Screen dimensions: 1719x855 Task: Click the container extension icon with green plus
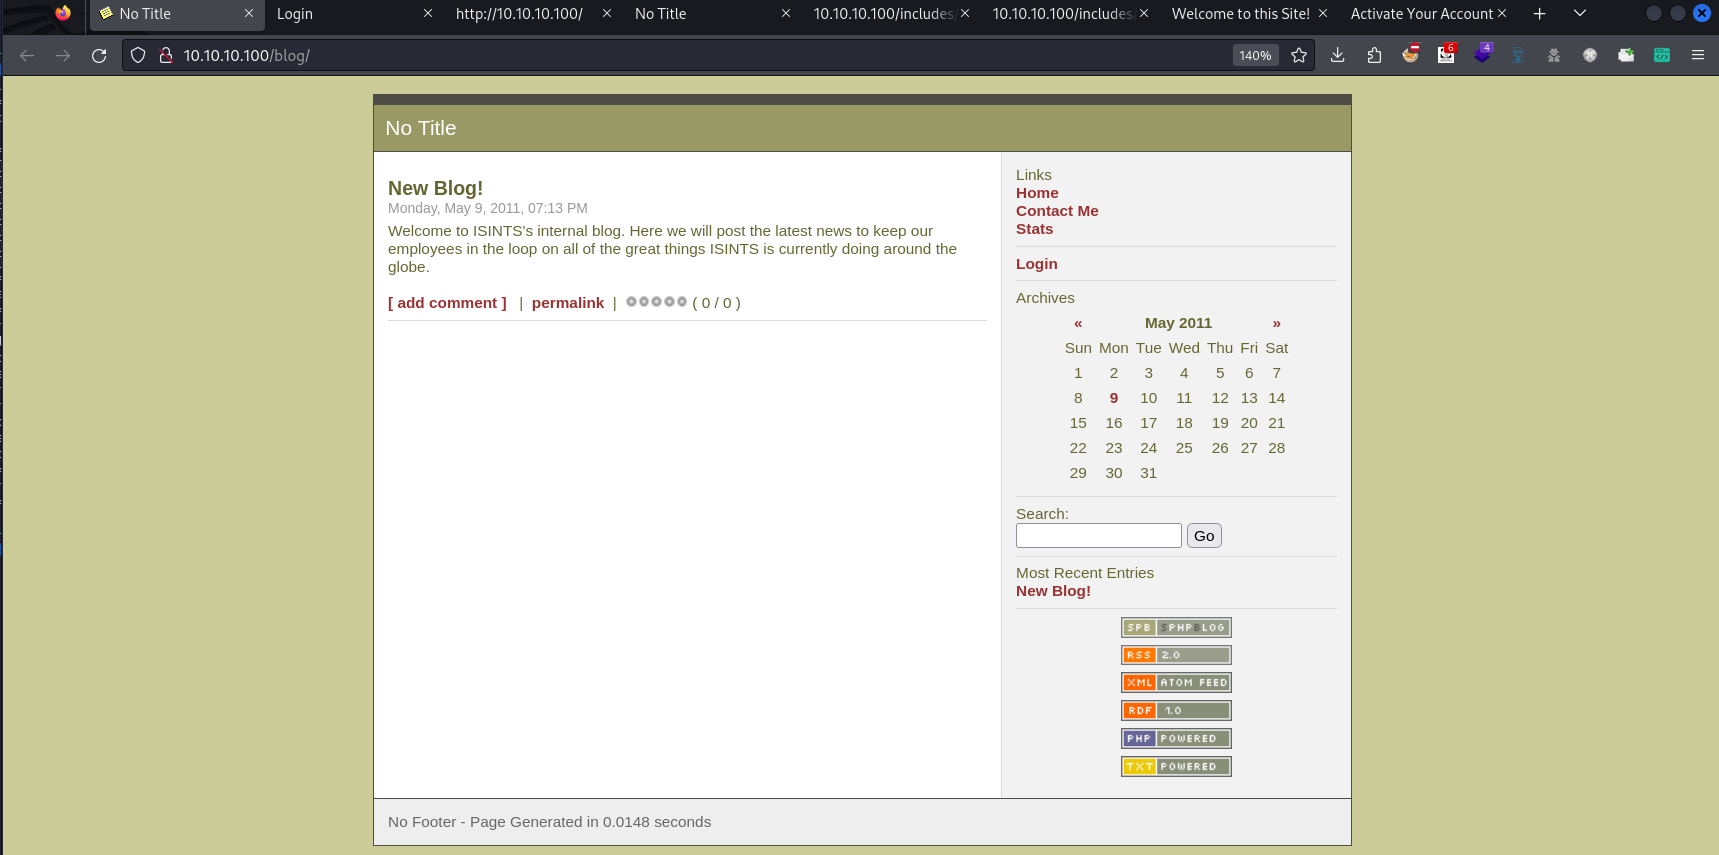pyautogui.click(x=1626, y=55)
